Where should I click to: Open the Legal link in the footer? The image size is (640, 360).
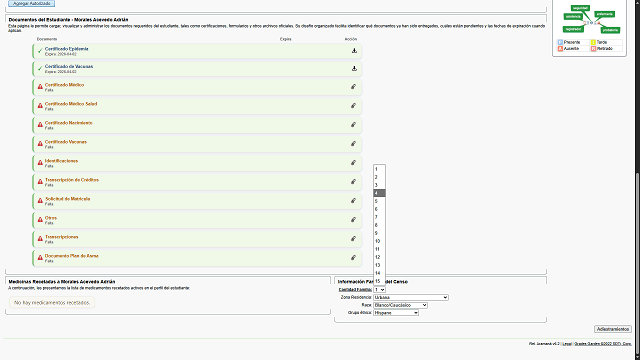[x=567, y=344]
